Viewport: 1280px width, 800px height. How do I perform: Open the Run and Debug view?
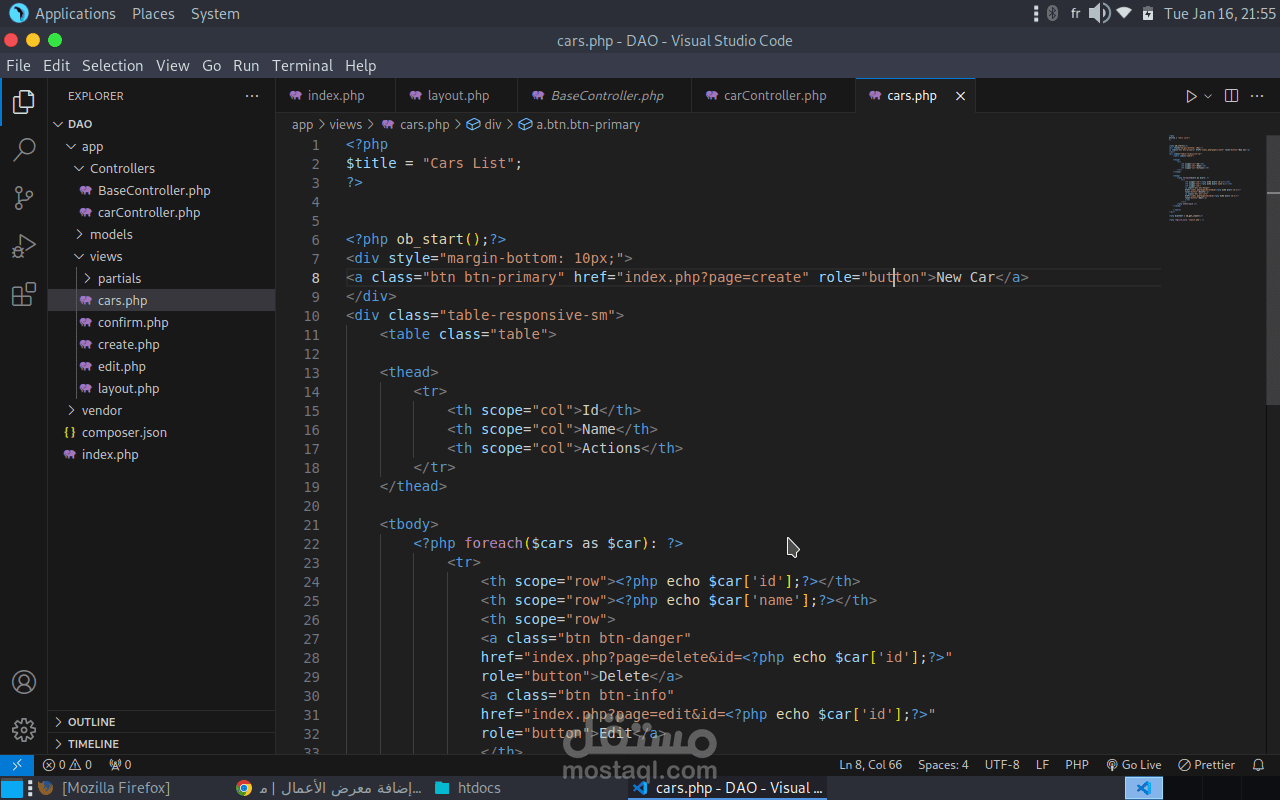pos(24,246)
